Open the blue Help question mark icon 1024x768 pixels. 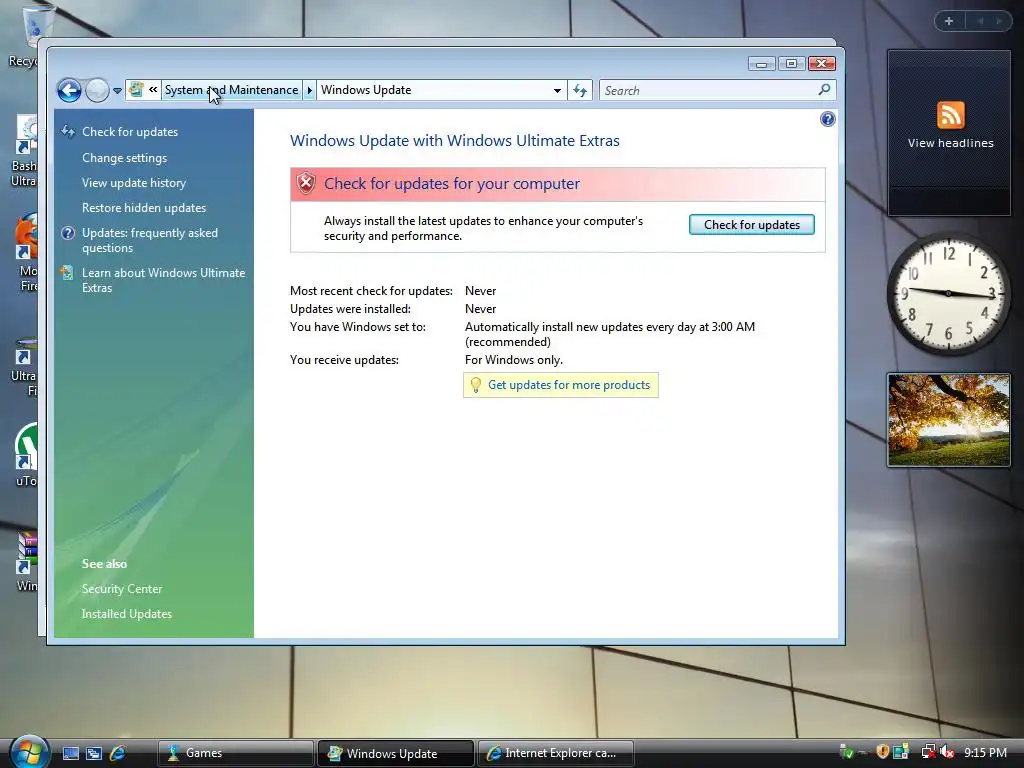827,119
